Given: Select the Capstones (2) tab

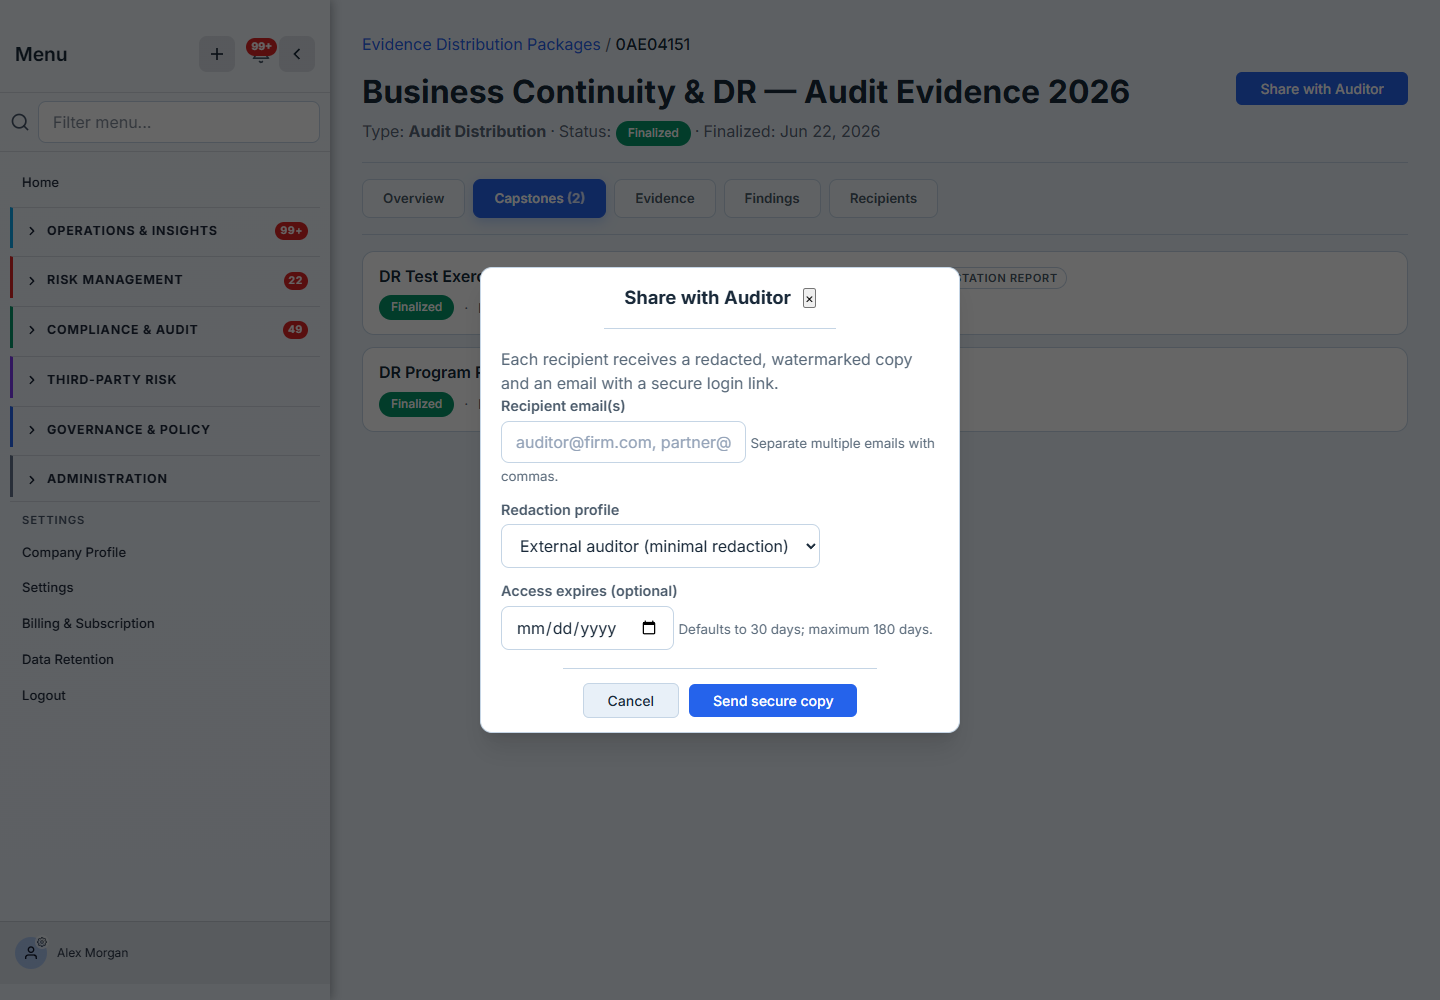Looking at the screenshot, I should pyautogui.click(x=539, y=198).
